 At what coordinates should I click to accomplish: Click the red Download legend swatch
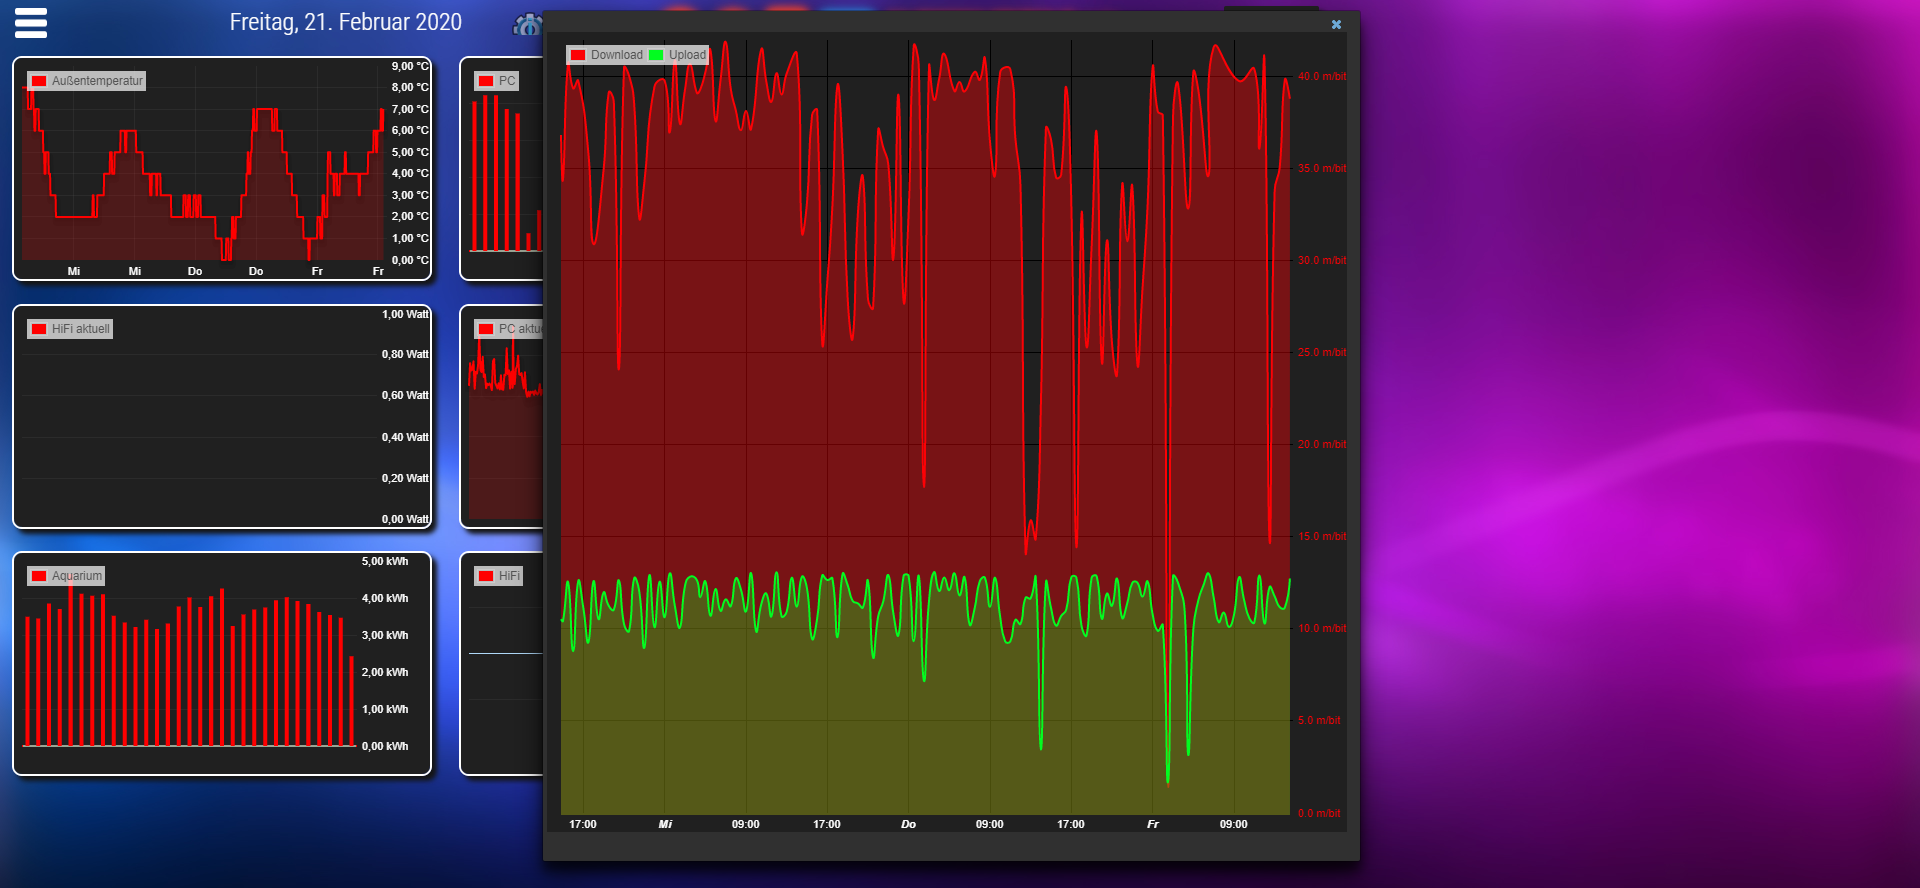[578, 55]
